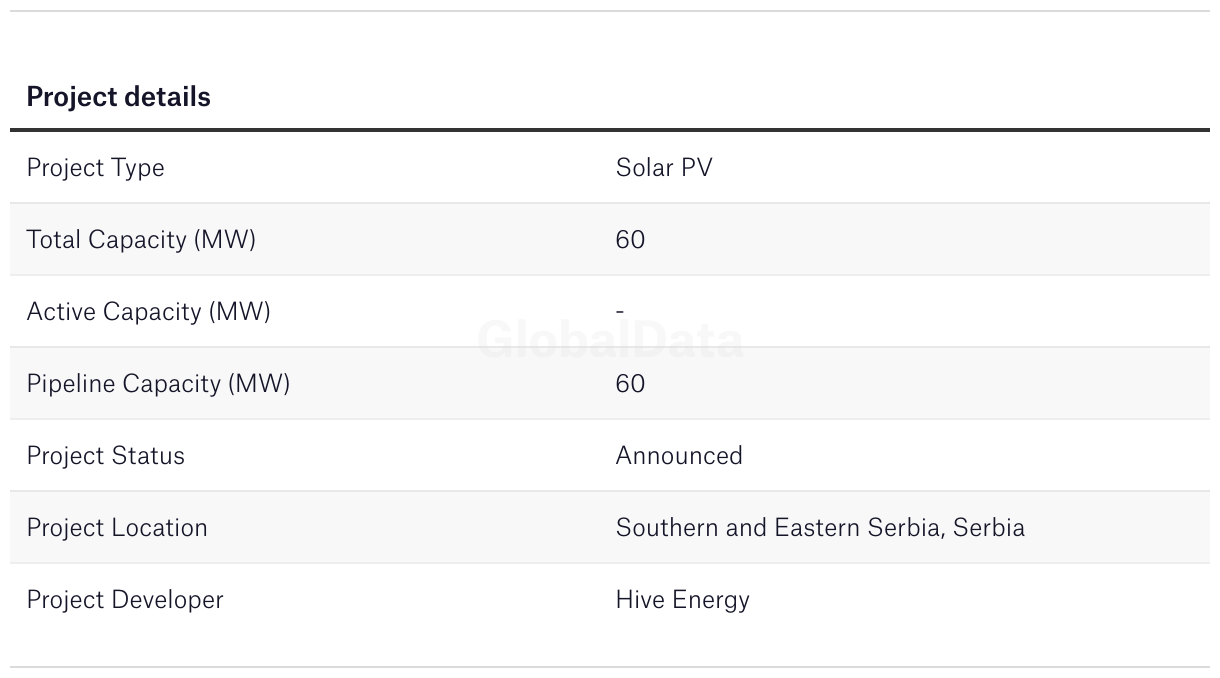This screenshot has width=1220, height=678.
Task: Click the Project details heading
Action: (x=118, y=97)
